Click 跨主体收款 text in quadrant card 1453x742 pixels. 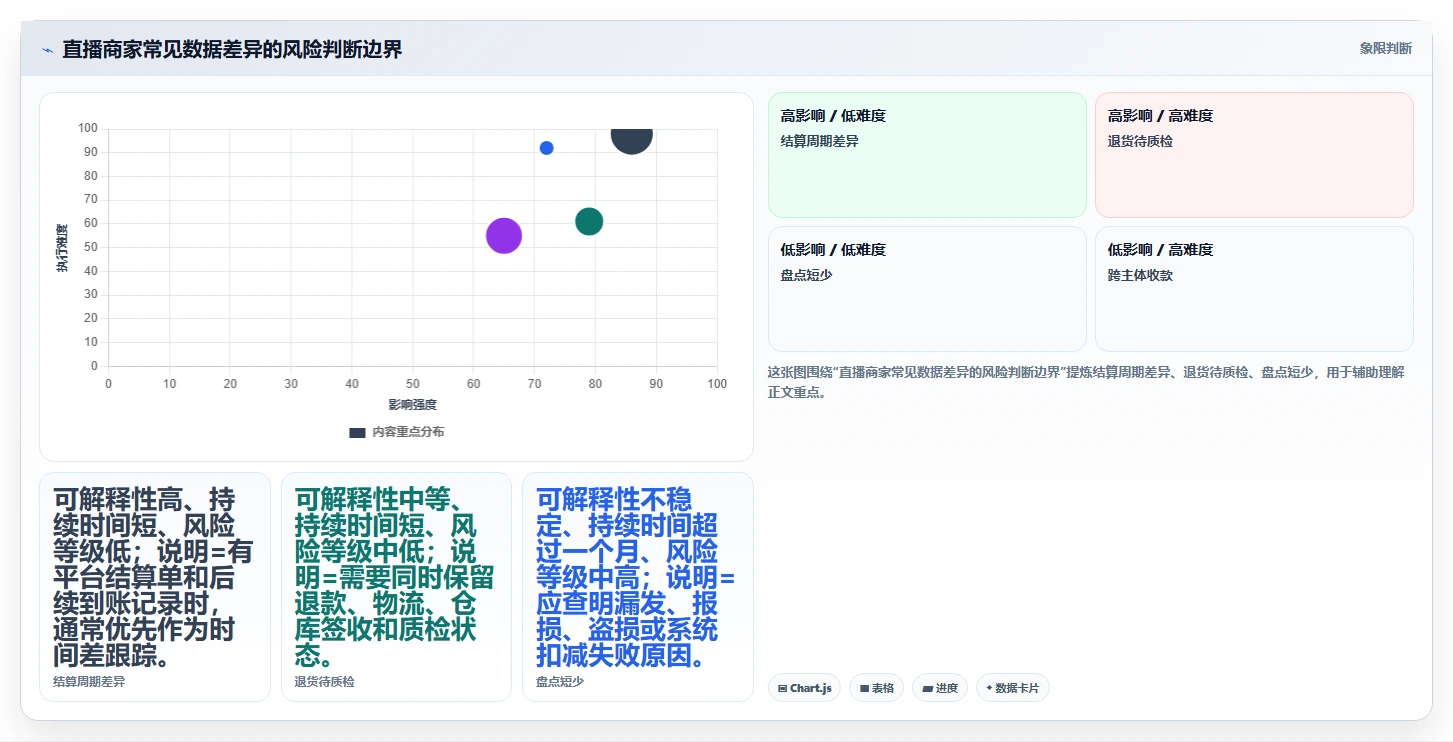point(1140,275)
